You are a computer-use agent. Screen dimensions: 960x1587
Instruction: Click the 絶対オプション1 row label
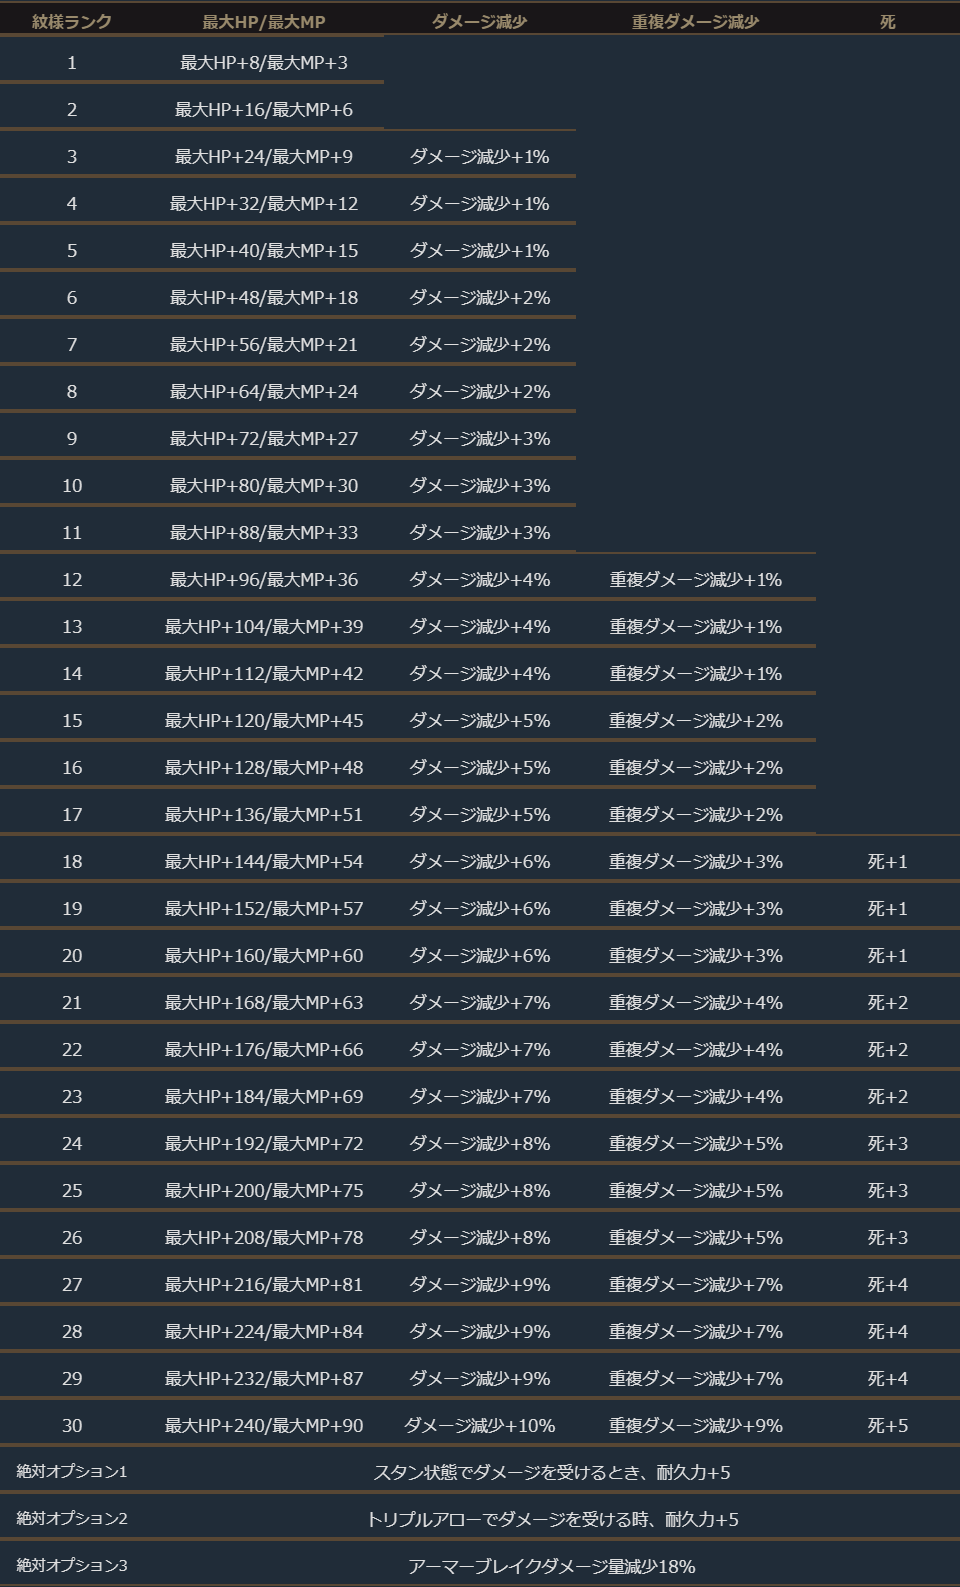[72, 1472]
